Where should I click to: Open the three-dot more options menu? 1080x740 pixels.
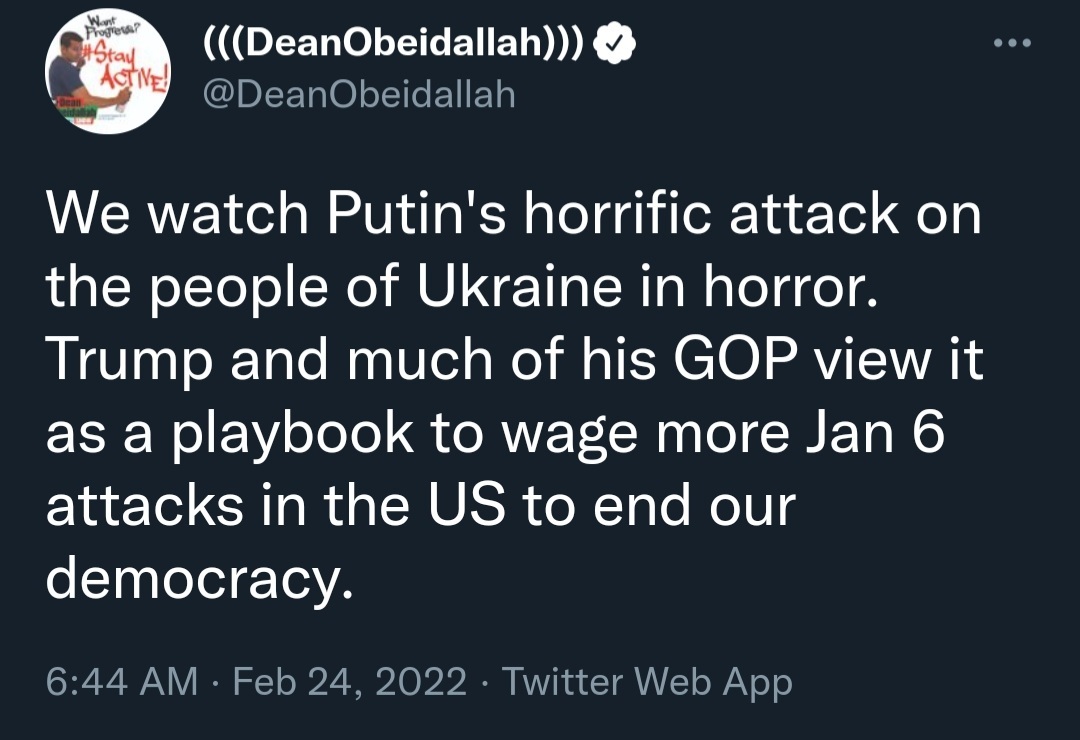(x=1011, y=45)
